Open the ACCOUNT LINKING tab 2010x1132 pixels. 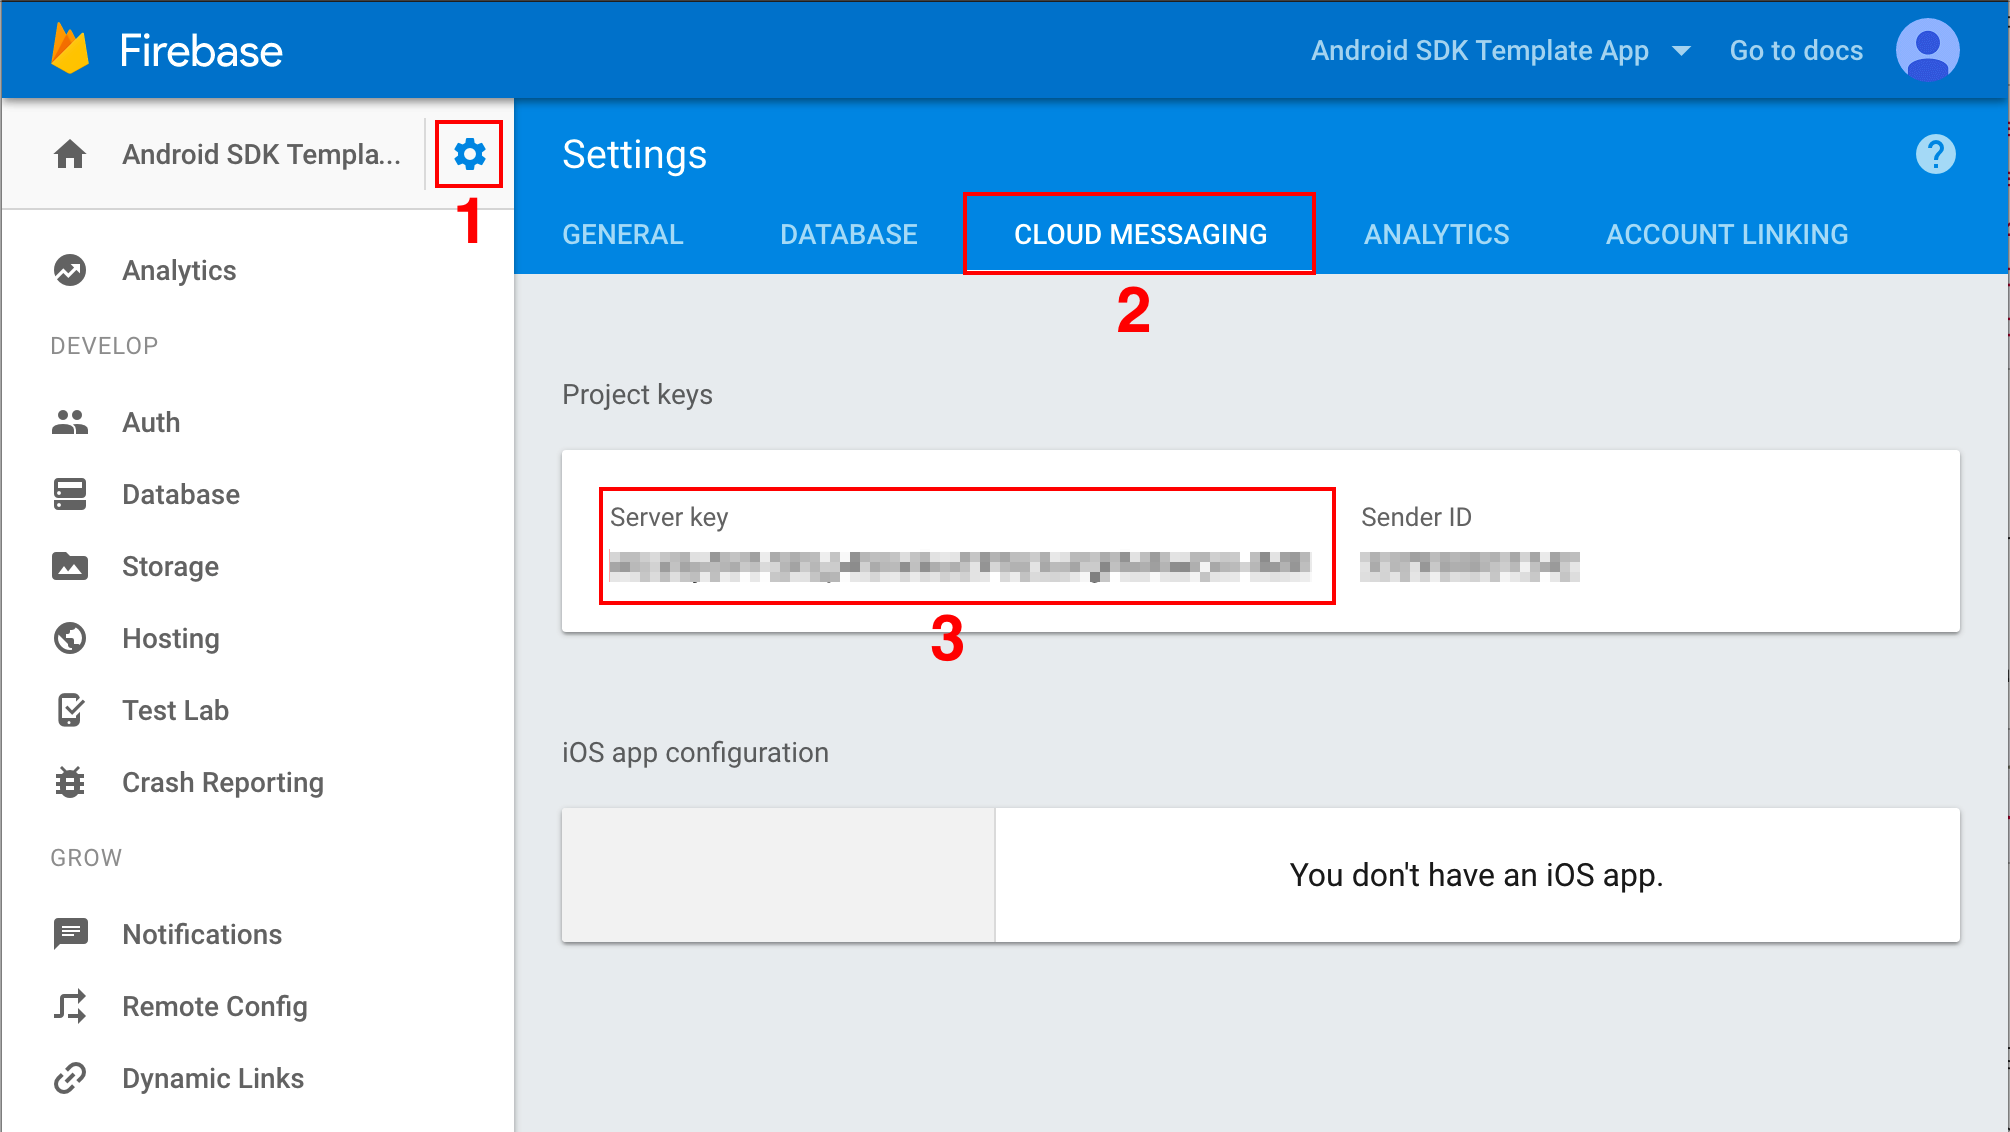coord(1727,234)
